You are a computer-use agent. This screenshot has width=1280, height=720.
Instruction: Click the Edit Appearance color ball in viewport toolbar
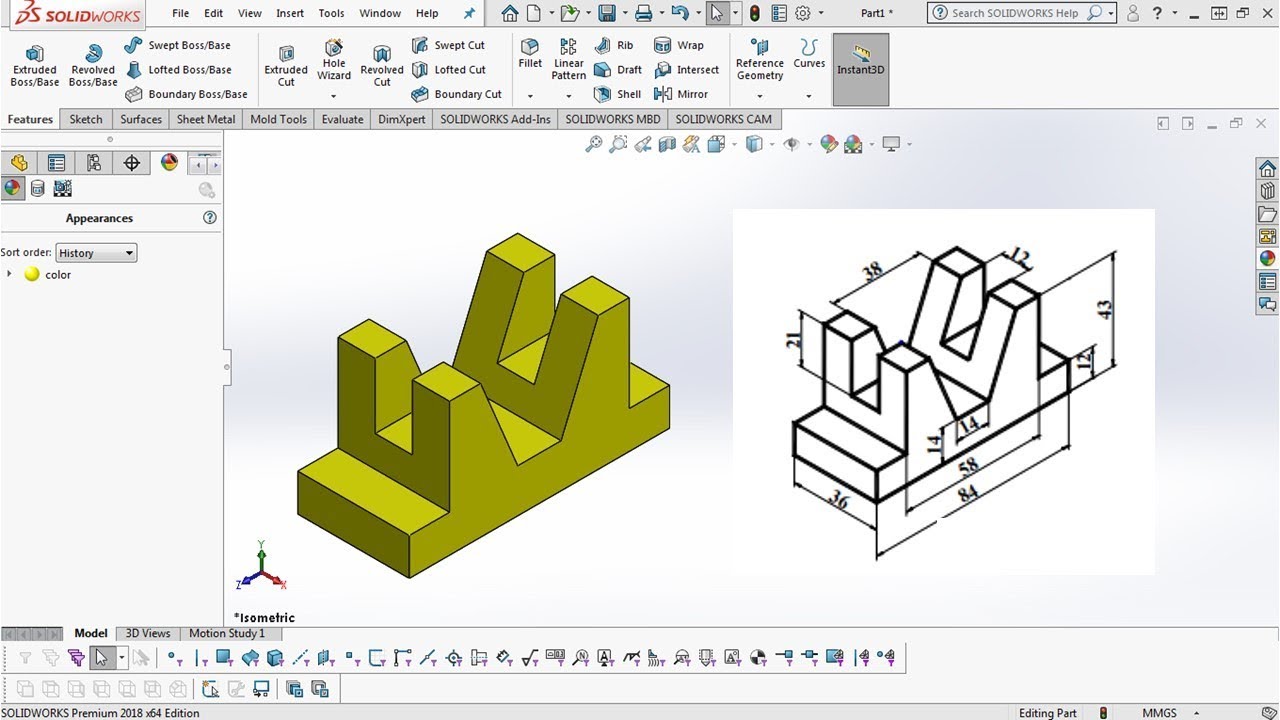[x=829, y=144]
